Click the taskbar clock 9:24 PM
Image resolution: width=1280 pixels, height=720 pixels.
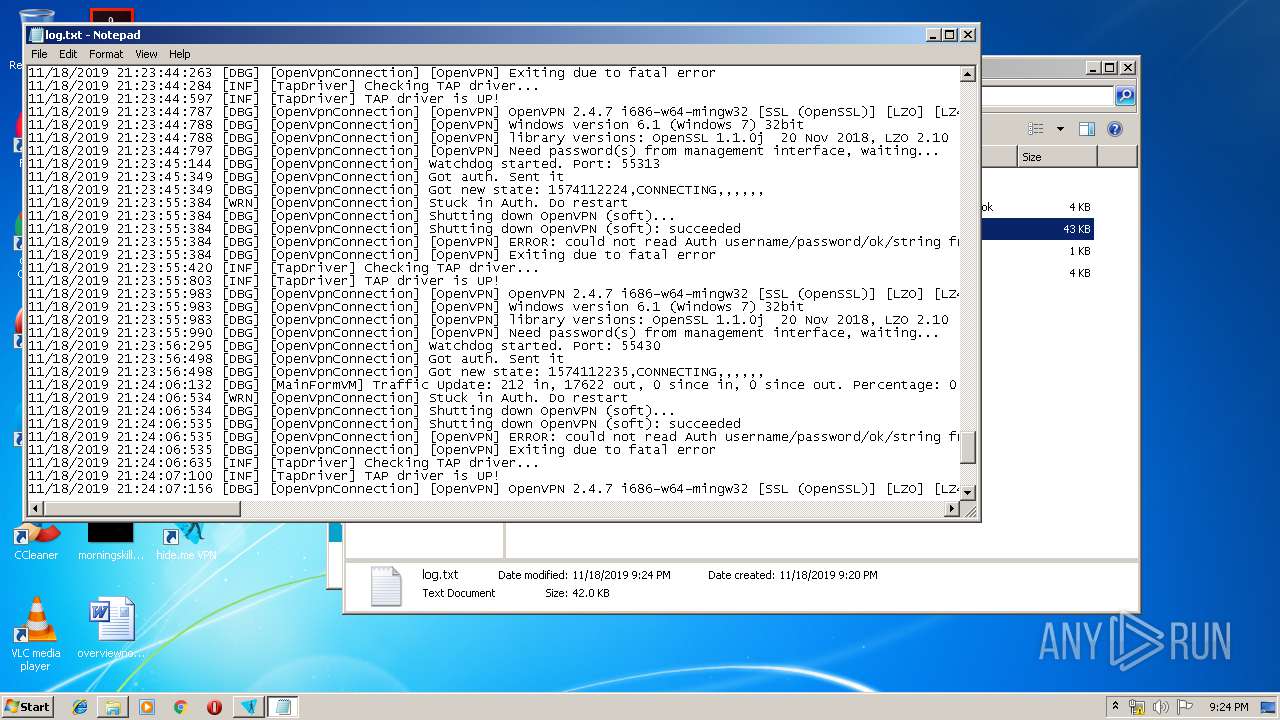[x=1228, y=707]
